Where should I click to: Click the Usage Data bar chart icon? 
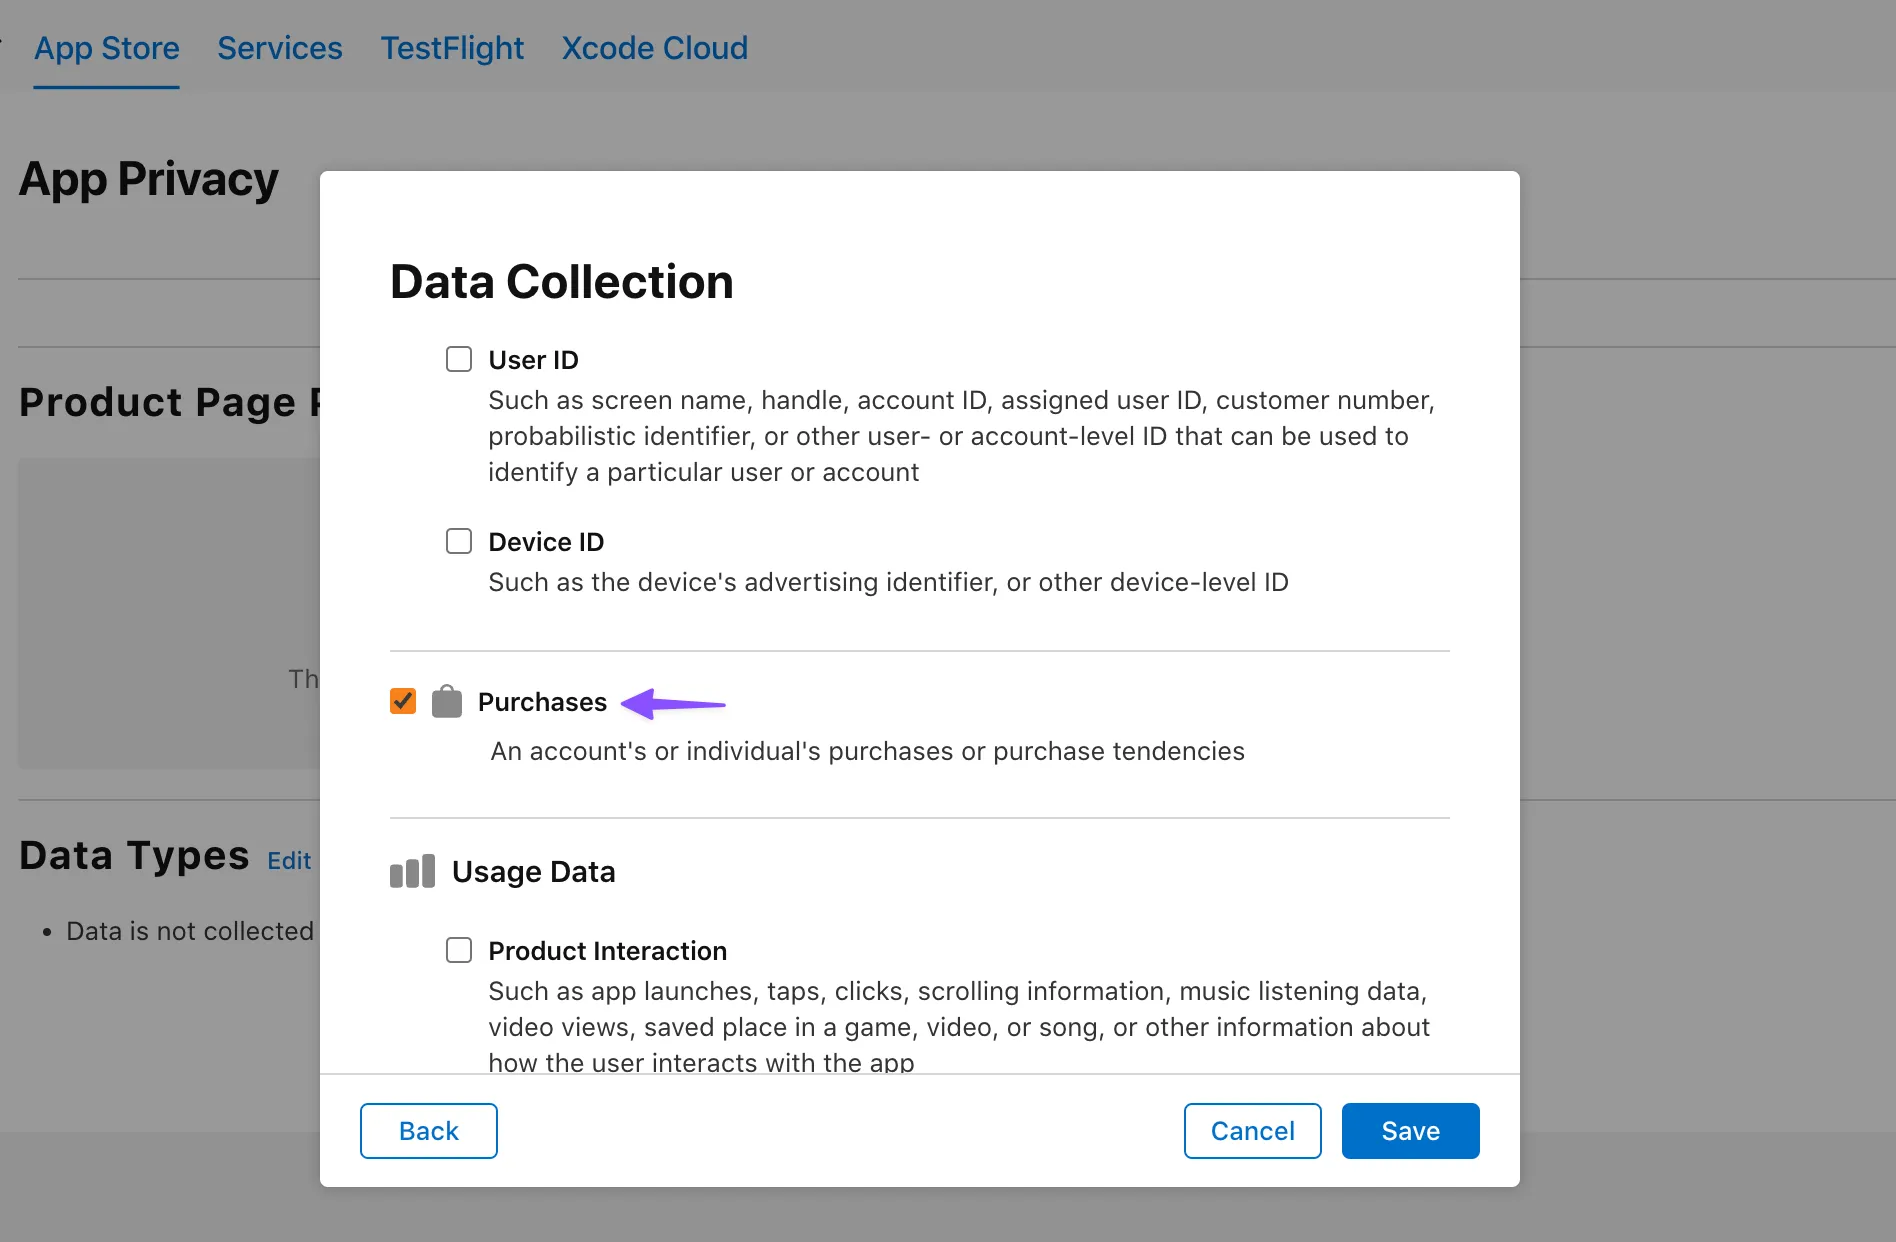click(412, 872)
